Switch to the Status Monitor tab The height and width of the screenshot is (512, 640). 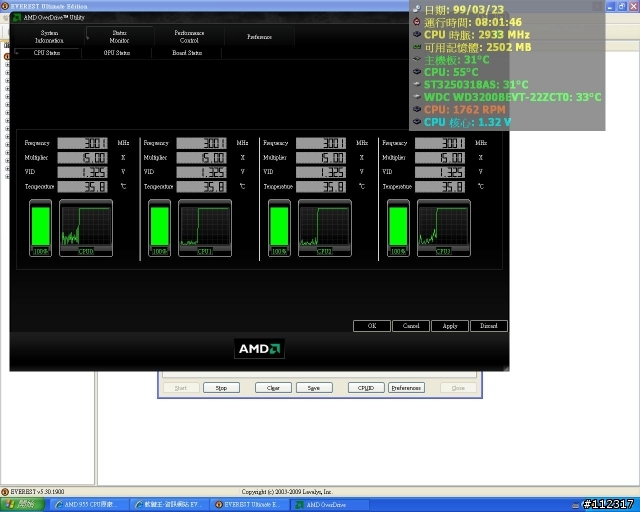119,37
